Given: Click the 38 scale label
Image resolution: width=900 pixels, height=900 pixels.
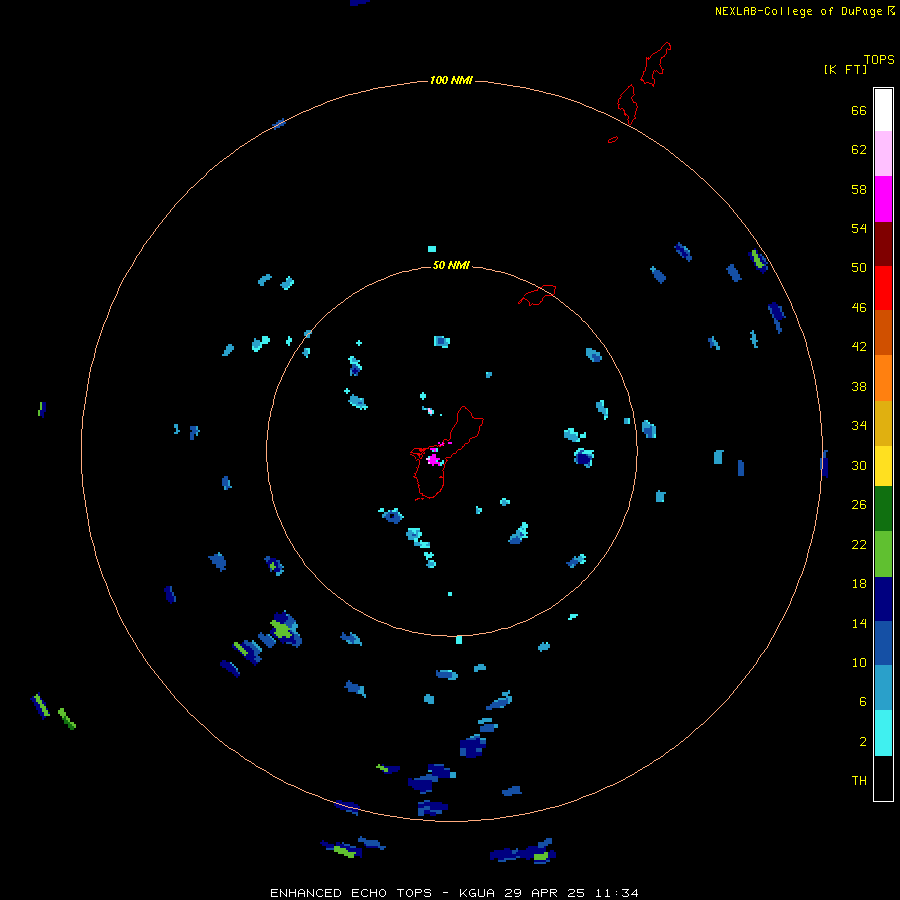Looking at the screenshot, I should pyautogui.click(x=859, y=386).
